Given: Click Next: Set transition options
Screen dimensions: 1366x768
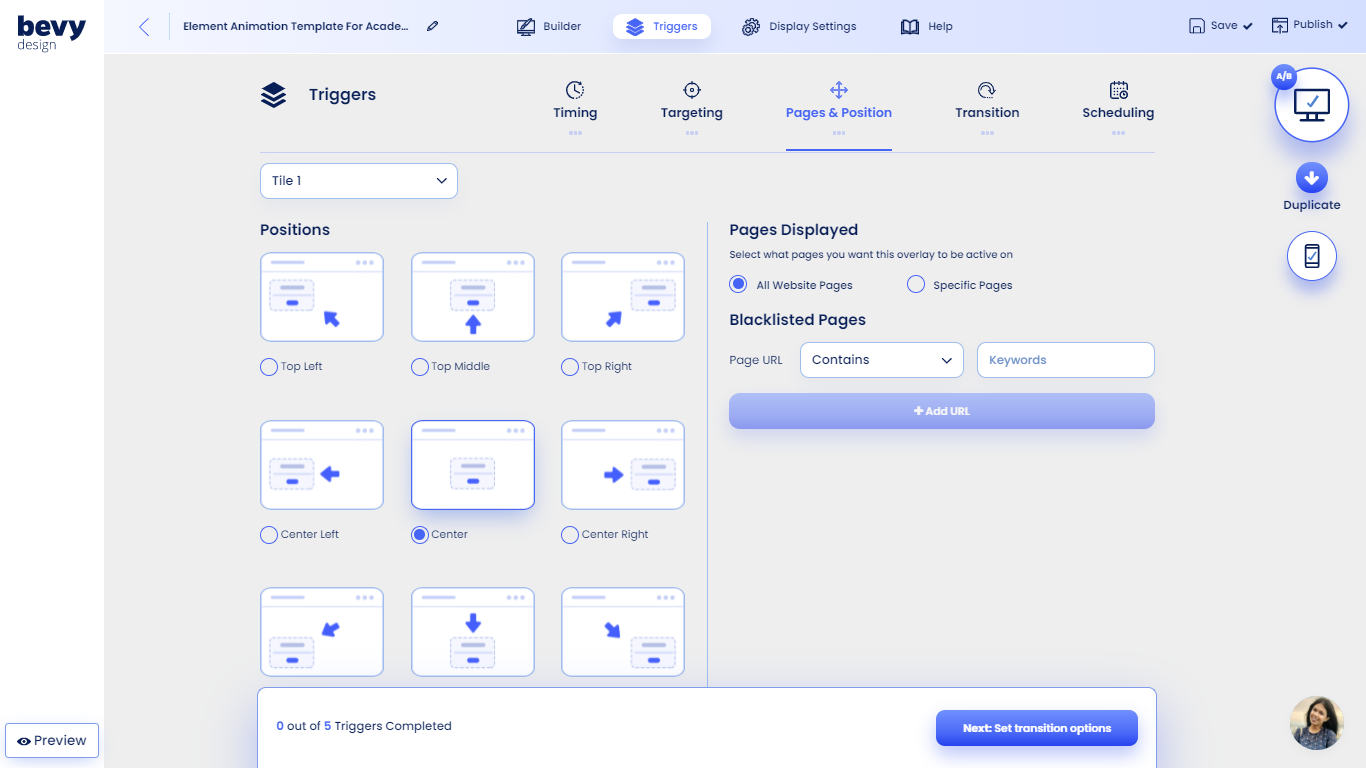Looking at the screenshot, I should [x=1036, y=728].
